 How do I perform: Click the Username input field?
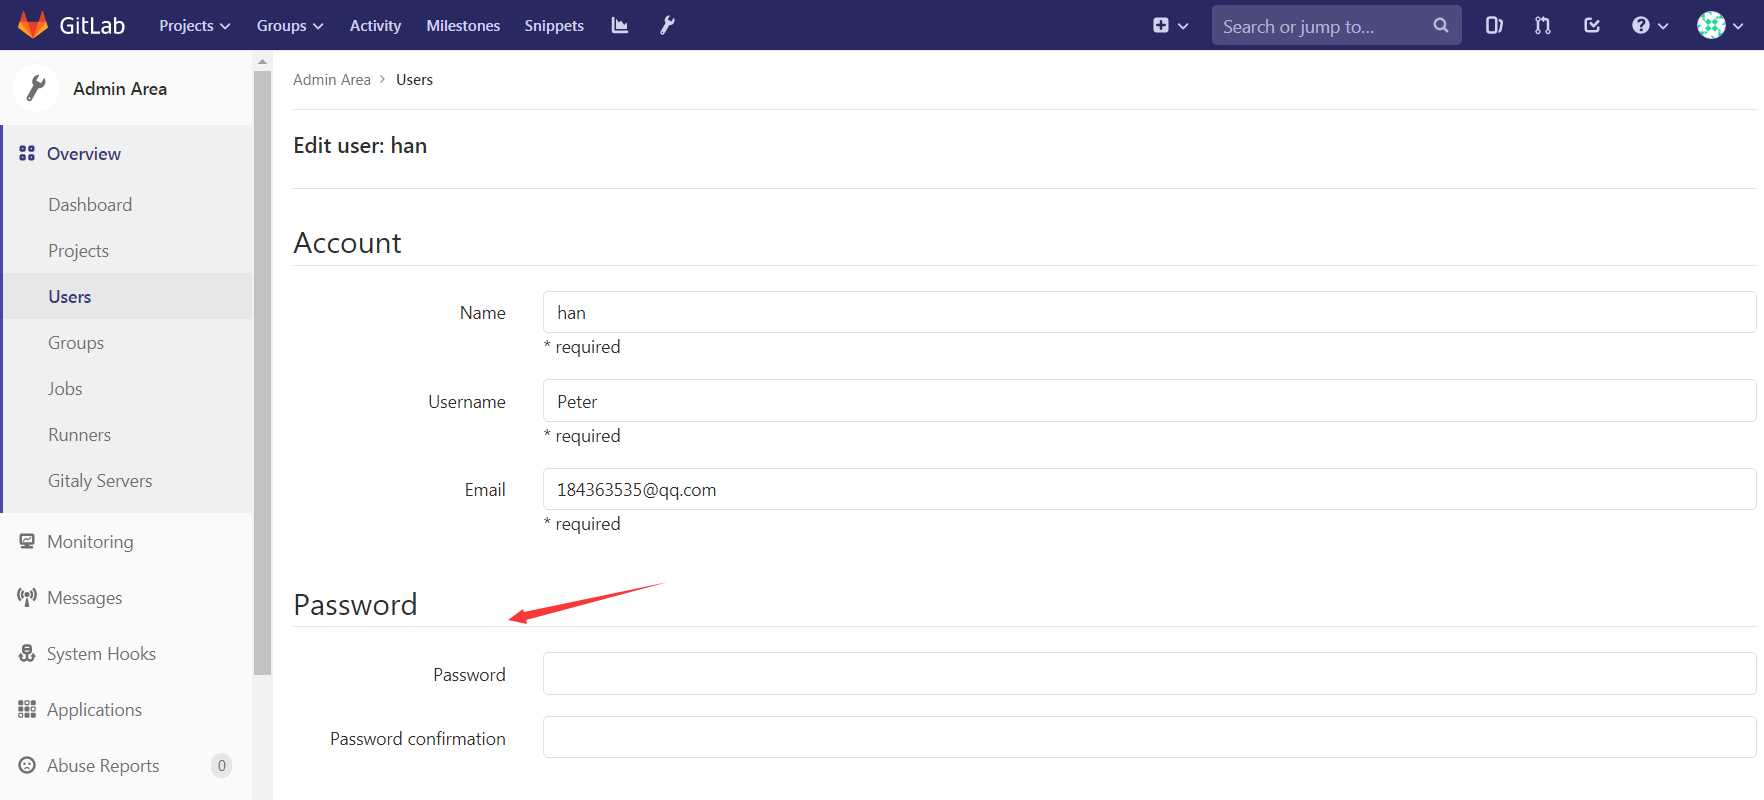click(x=1149, y=401)
